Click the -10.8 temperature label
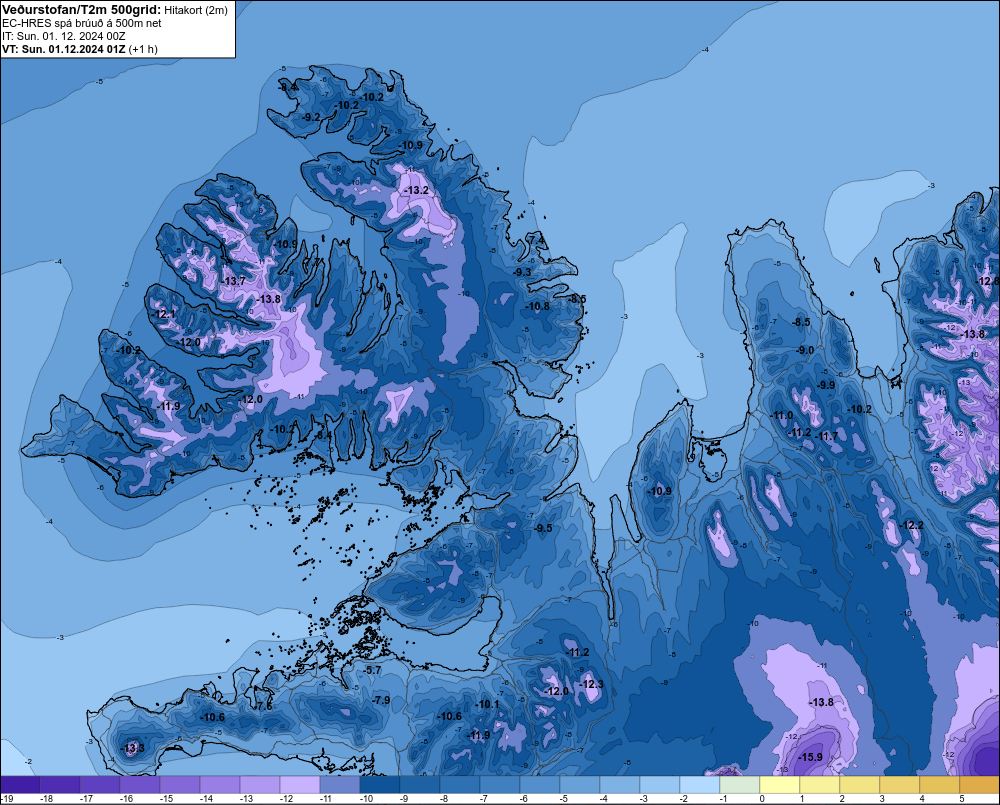The width and height of the screenshot is (1000, 805). tap(538, 306)
